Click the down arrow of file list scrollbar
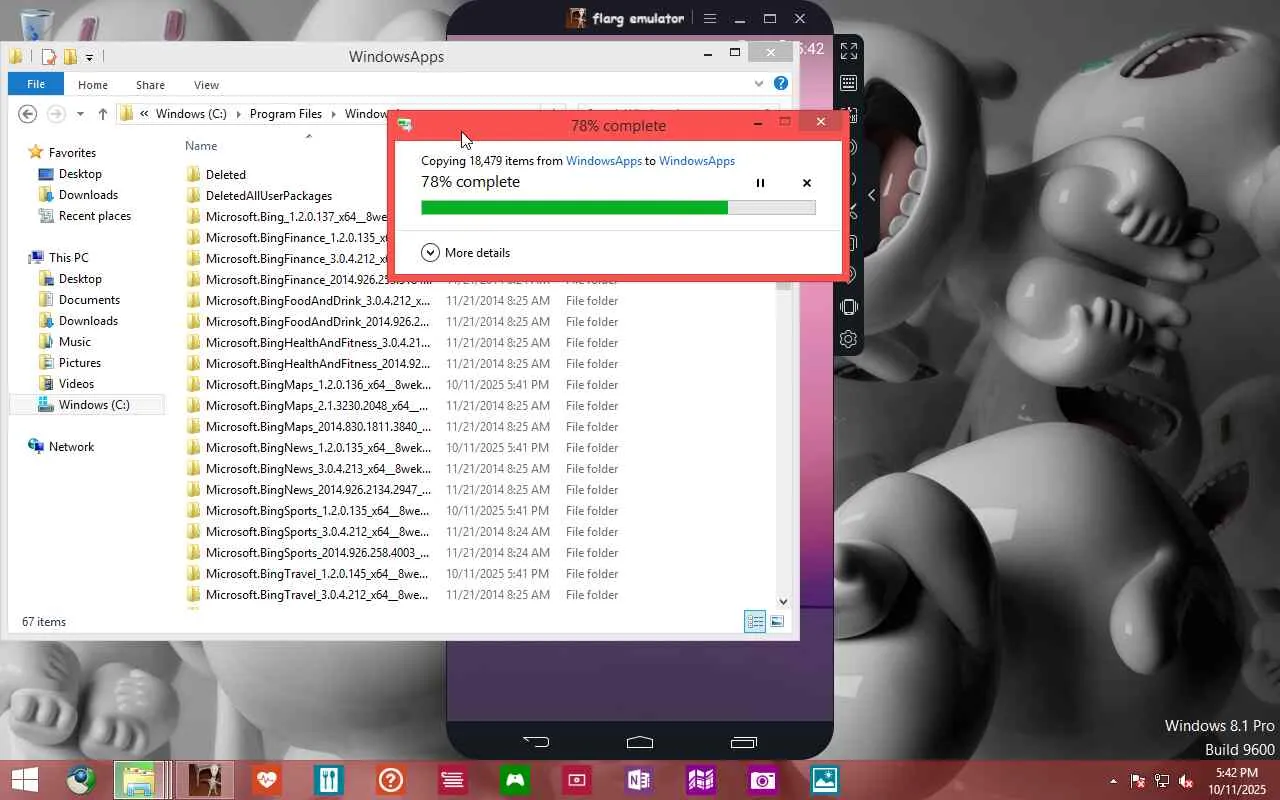Viewport: 1280px width, 800px height. [x=783, y=602]
